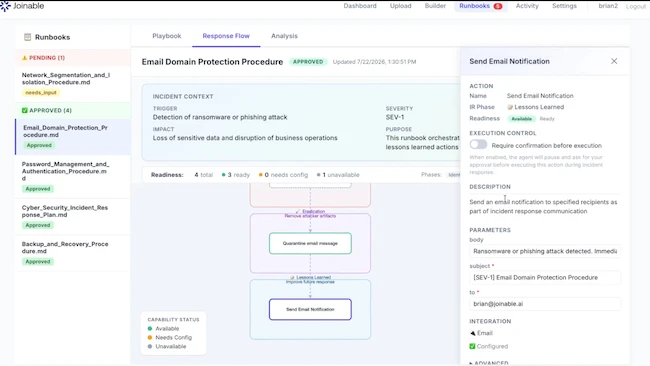Select the Response Flow tab
650x366 pixels.
coord(226,36)
